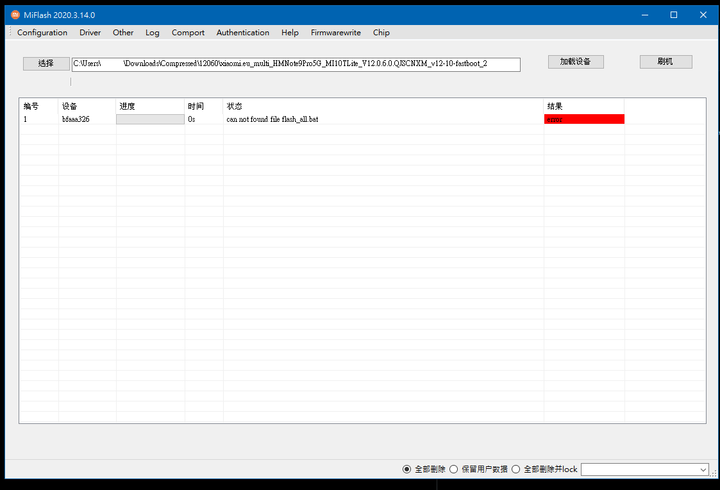
Task: Maximize the MiFlash window
Action: point(674,15)
